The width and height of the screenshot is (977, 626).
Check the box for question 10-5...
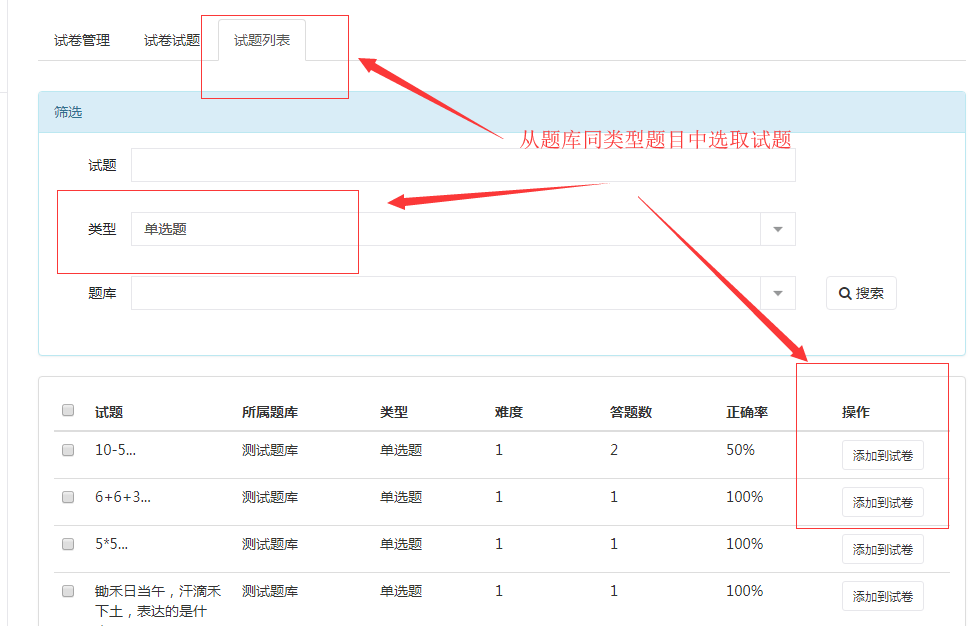tap(68, 450)
